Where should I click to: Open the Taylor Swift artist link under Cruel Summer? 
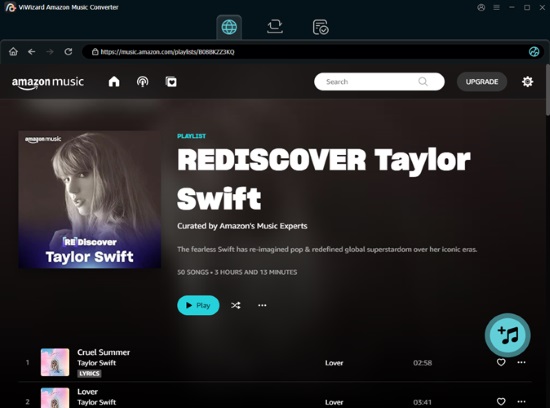(x=96, y=363)
